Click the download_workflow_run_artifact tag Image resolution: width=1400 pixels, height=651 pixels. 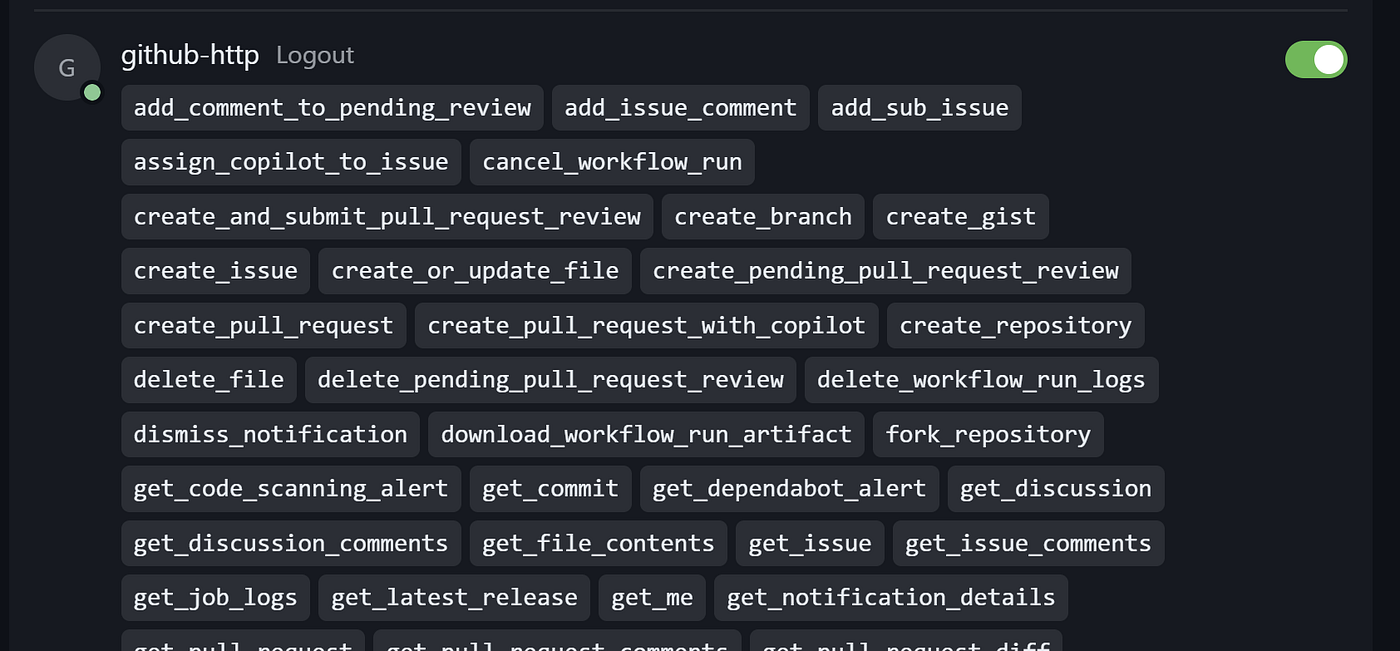[x=646, y=434]
